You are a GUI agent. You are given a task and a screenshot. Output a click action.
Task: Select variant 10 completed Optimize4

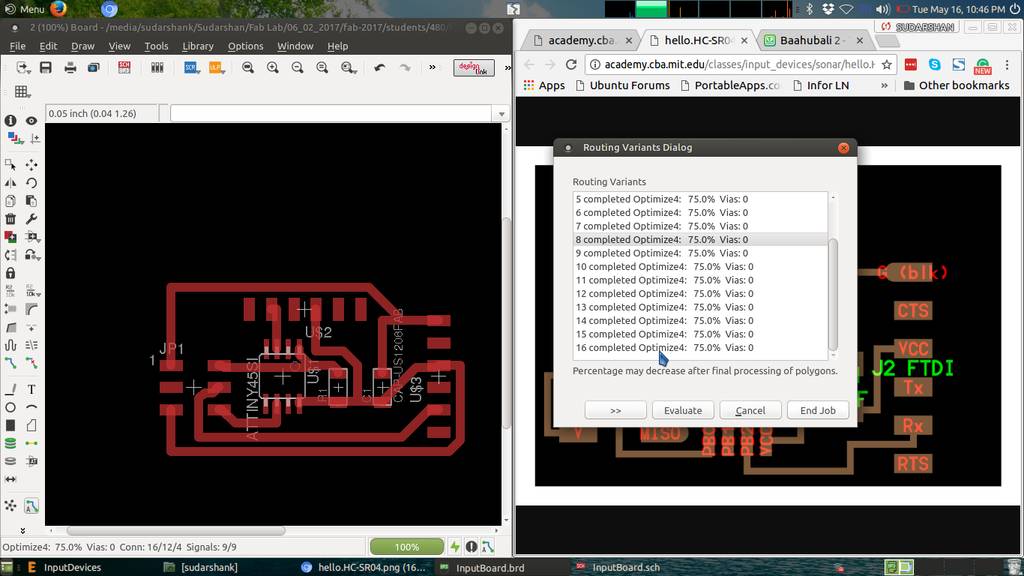(700, 266)
